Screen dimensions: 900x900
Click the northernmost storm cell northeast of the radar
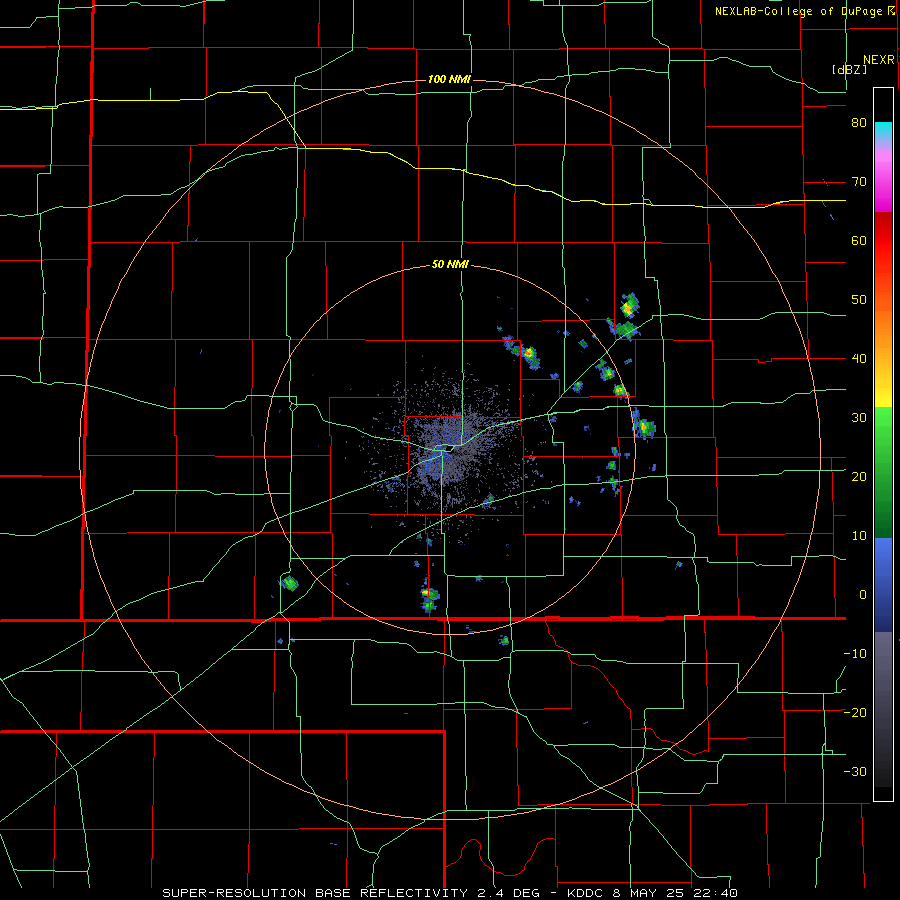630,306
